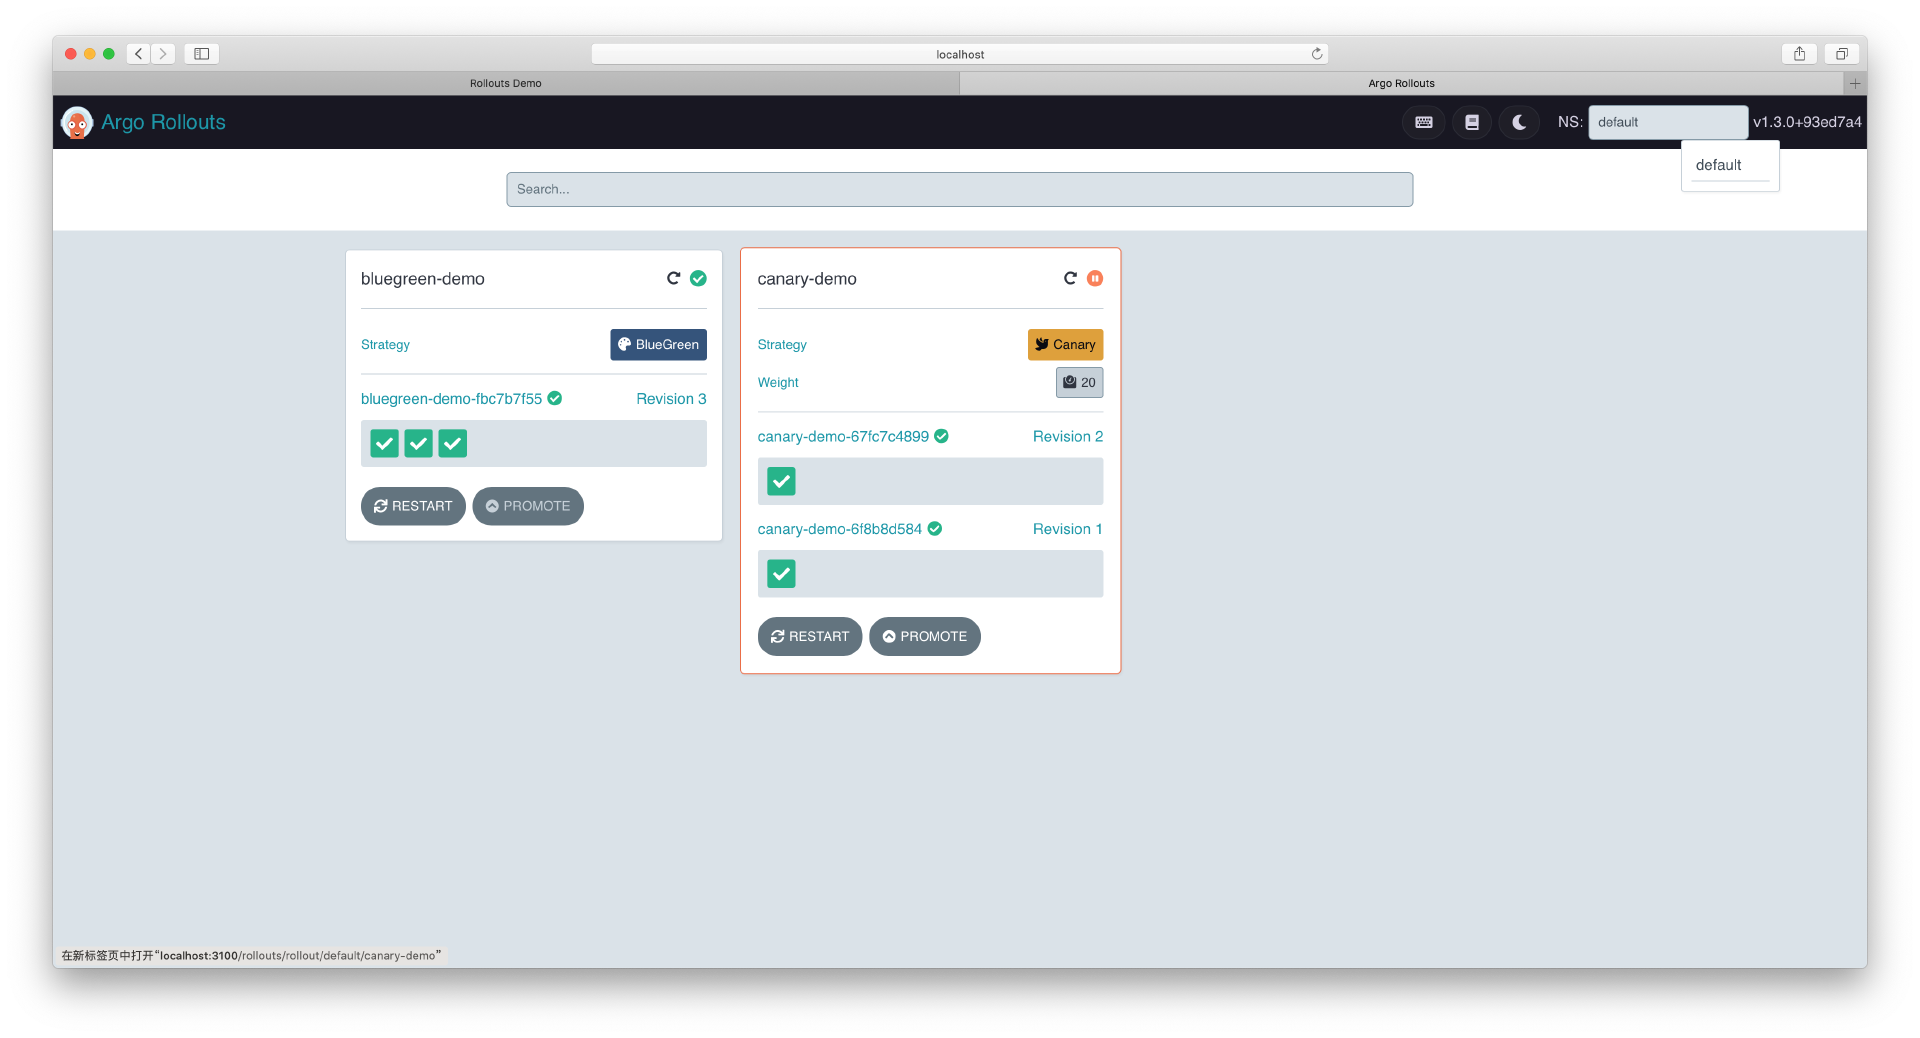Click second pod checkmark in bluegreen-demo
Viewport: 1920px width, 1038px height.
pyautogui.click(x=419, y=443)
